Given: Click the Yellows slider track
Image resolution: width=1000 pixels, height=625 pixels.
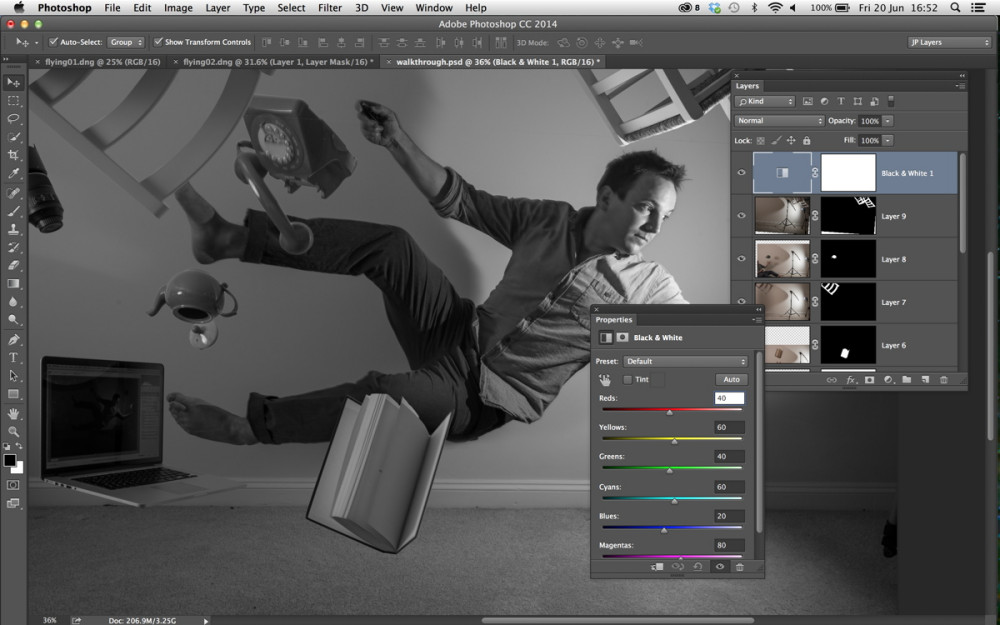Looking at the screenshot, I should (x=672, y=439).
